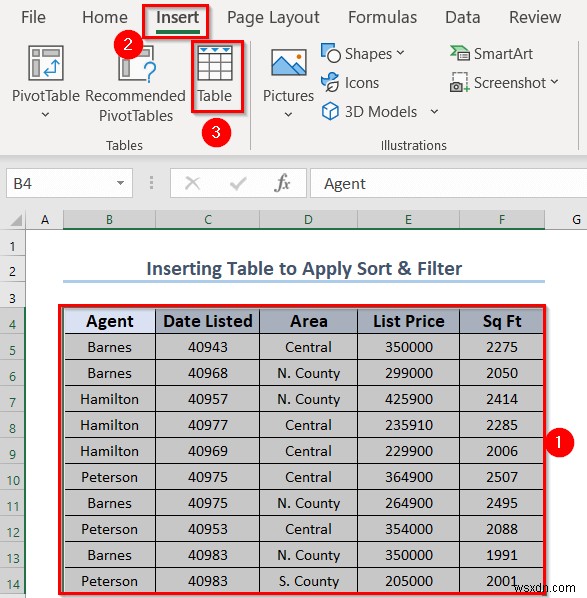Select column E header
587x598 pixels.
pyautogui.click(x=408, y=220)
